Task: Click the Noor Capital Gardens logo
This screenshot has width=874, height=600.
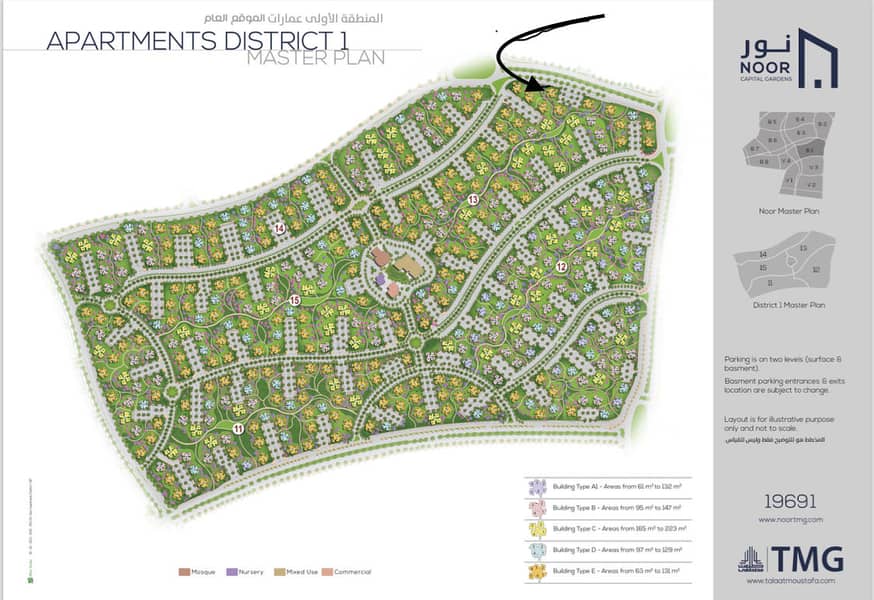Action: point(789,58)
